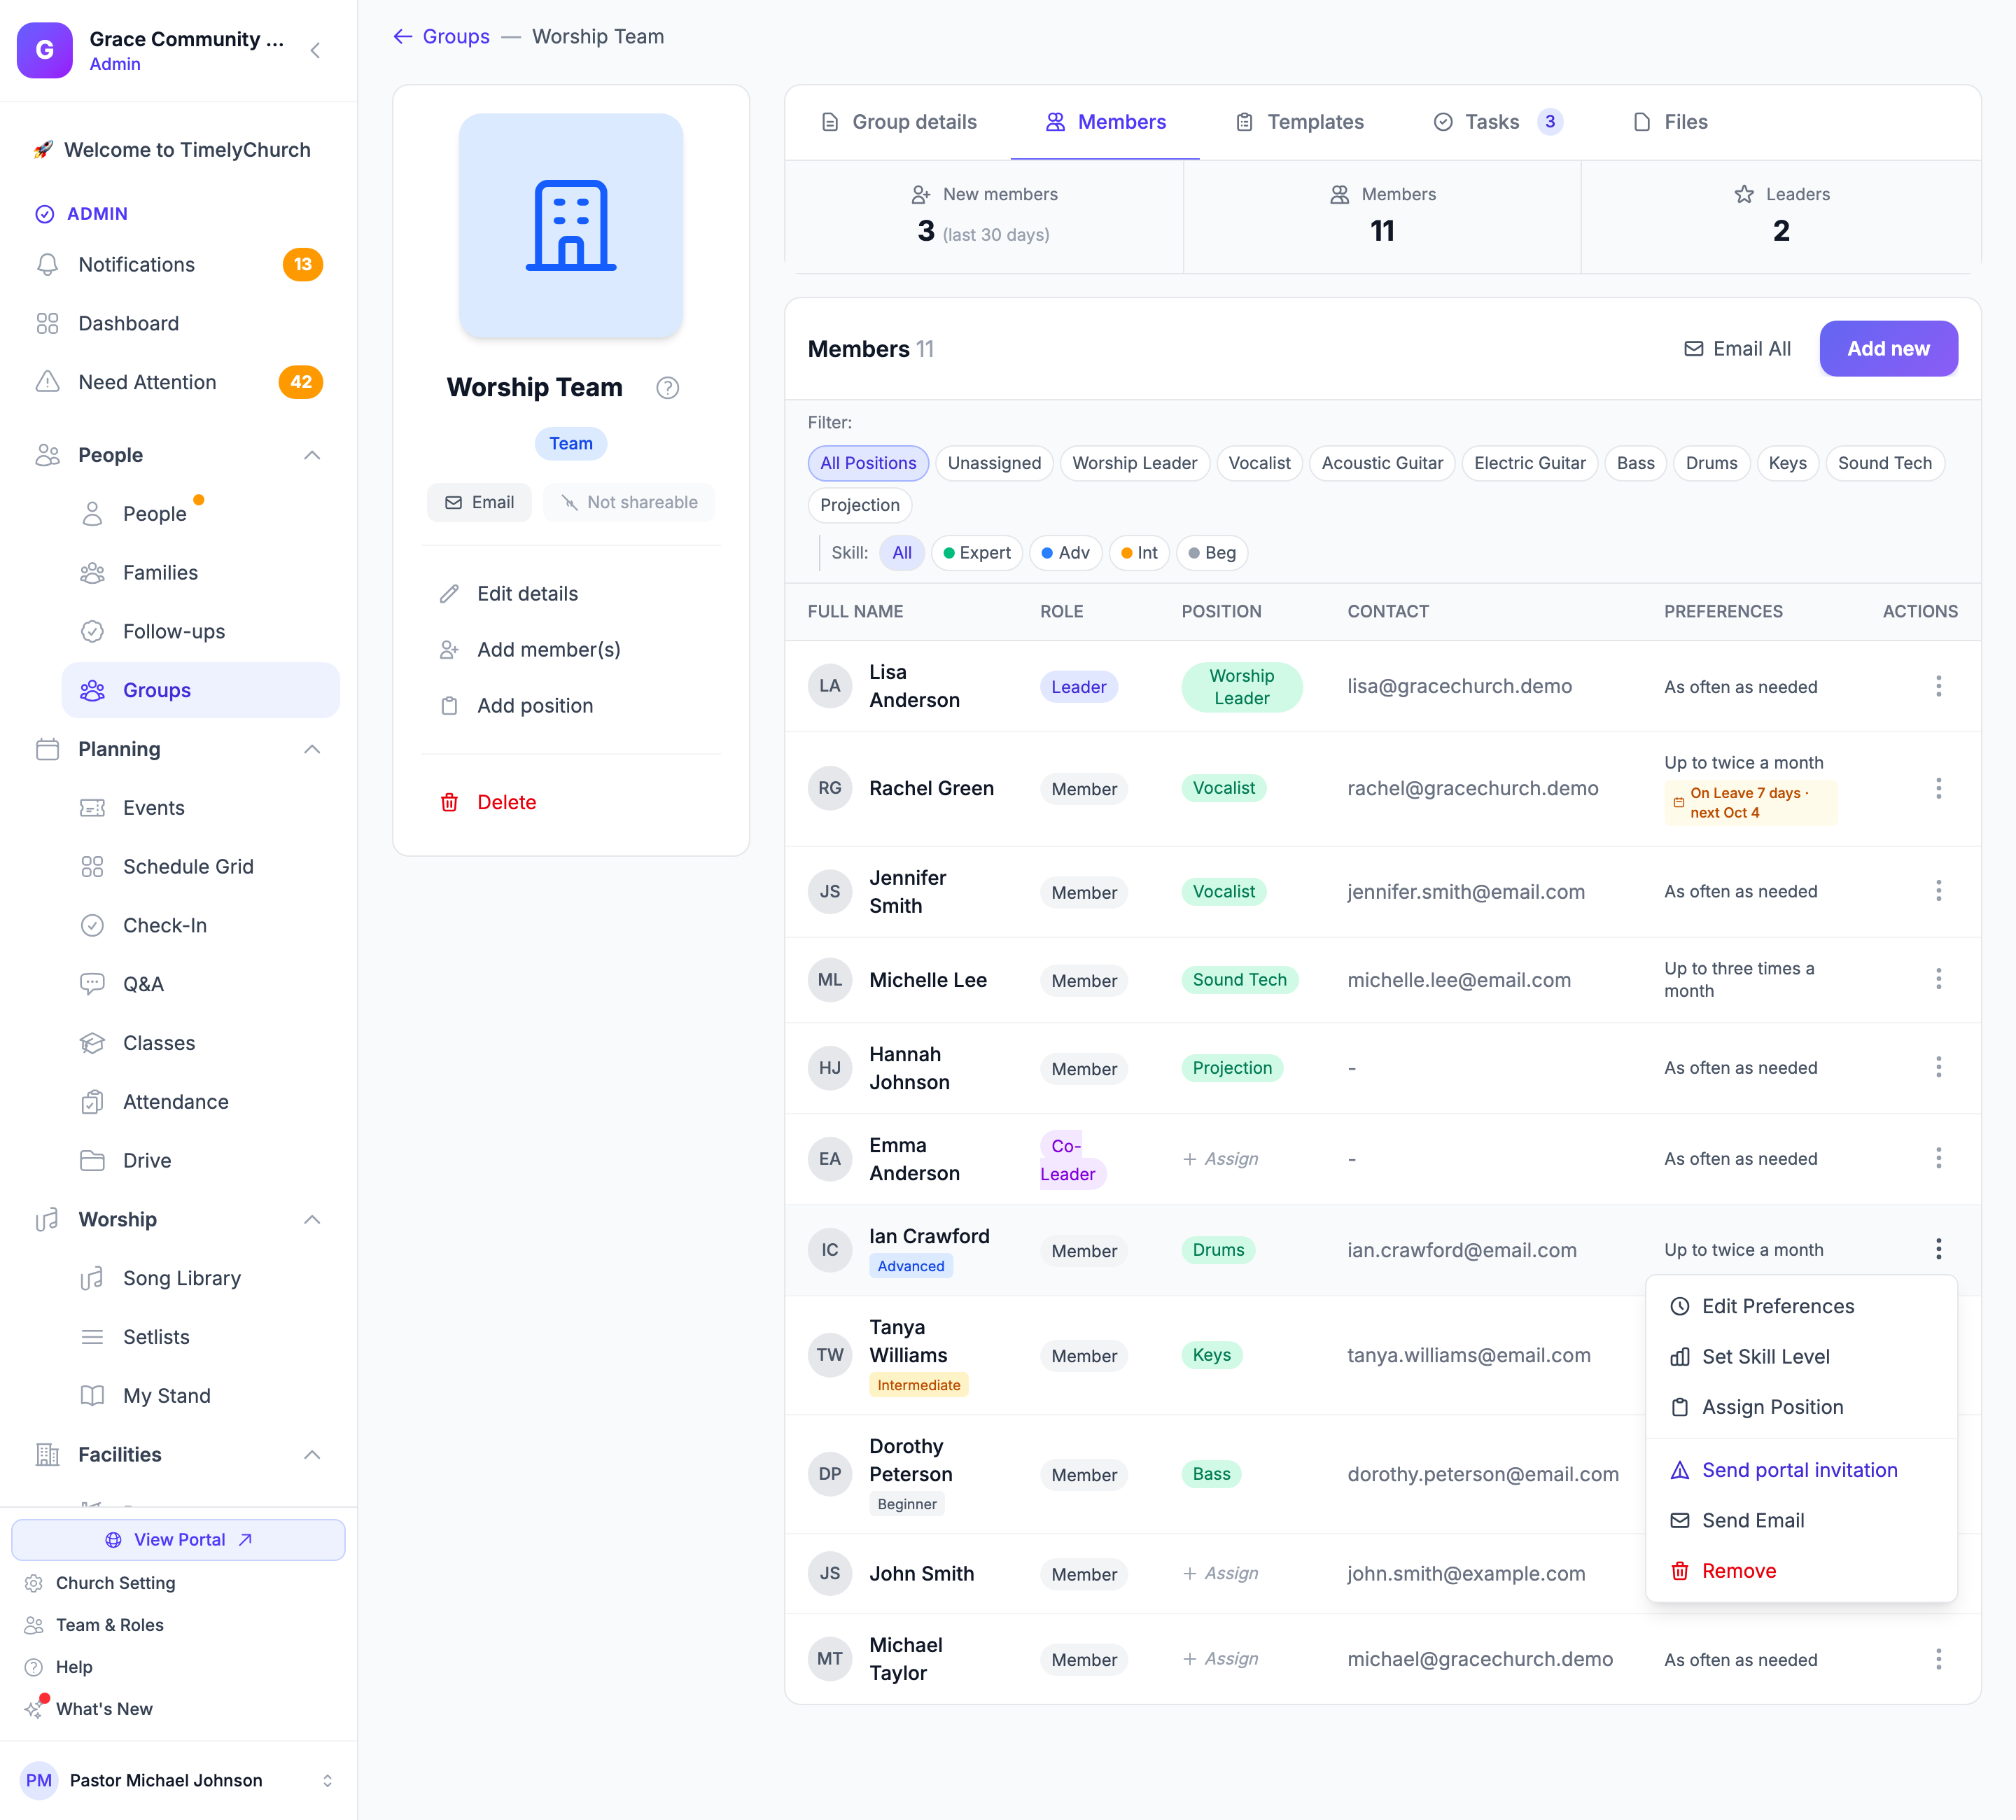Collapse sidebar with the chevron arrow

pos(316,50)
